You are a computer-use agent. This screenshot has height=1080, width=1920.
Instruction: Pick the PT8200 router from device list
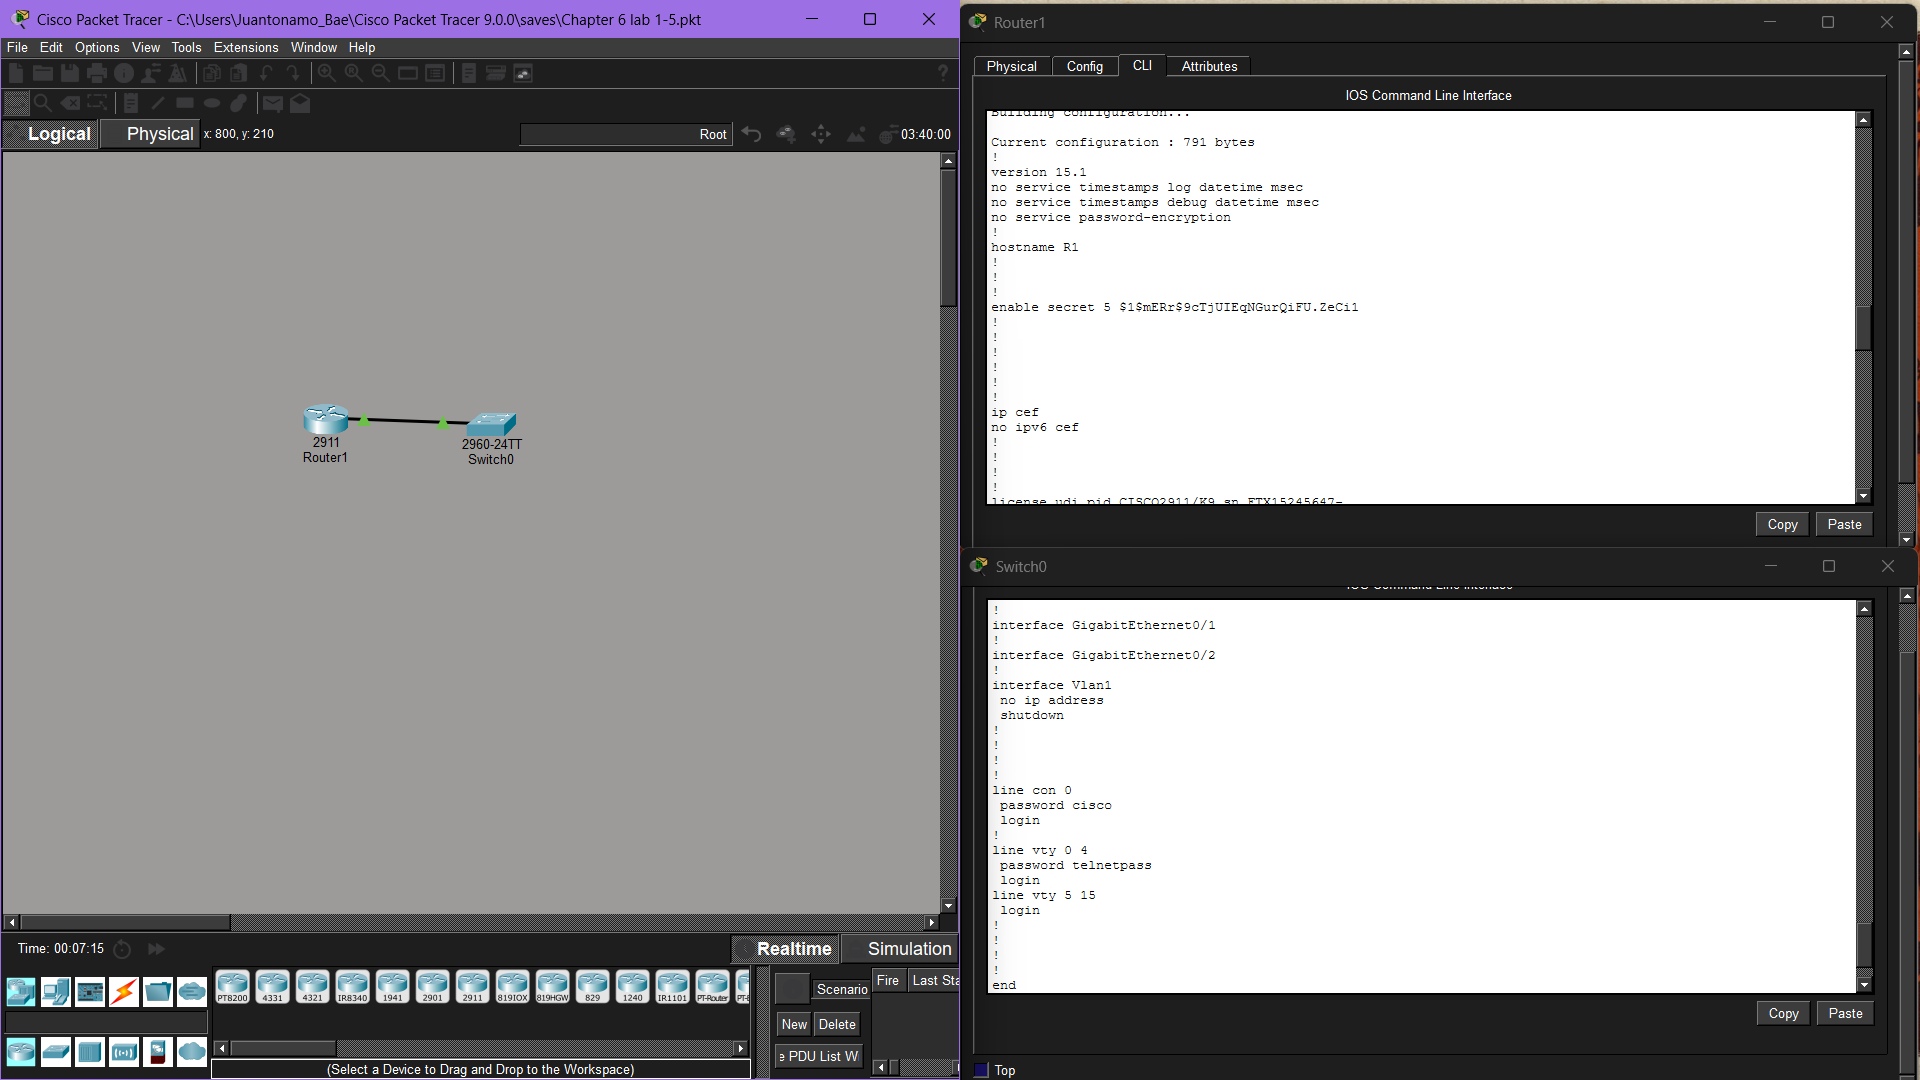tap(232, 987)
